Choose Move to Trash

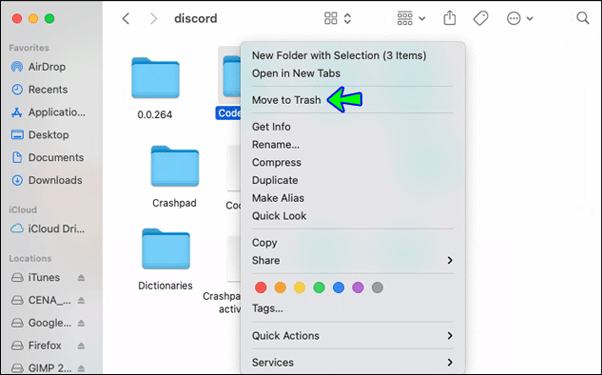[x=286, y=100]
